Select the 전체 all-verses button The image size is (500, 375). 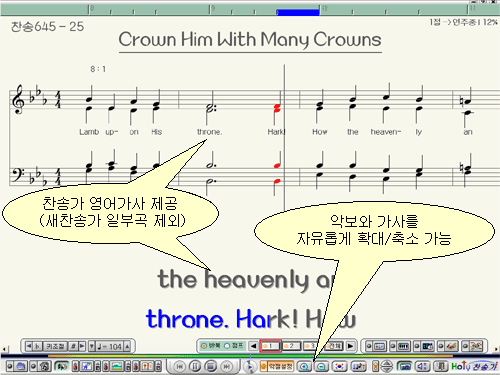pos(334,346)
